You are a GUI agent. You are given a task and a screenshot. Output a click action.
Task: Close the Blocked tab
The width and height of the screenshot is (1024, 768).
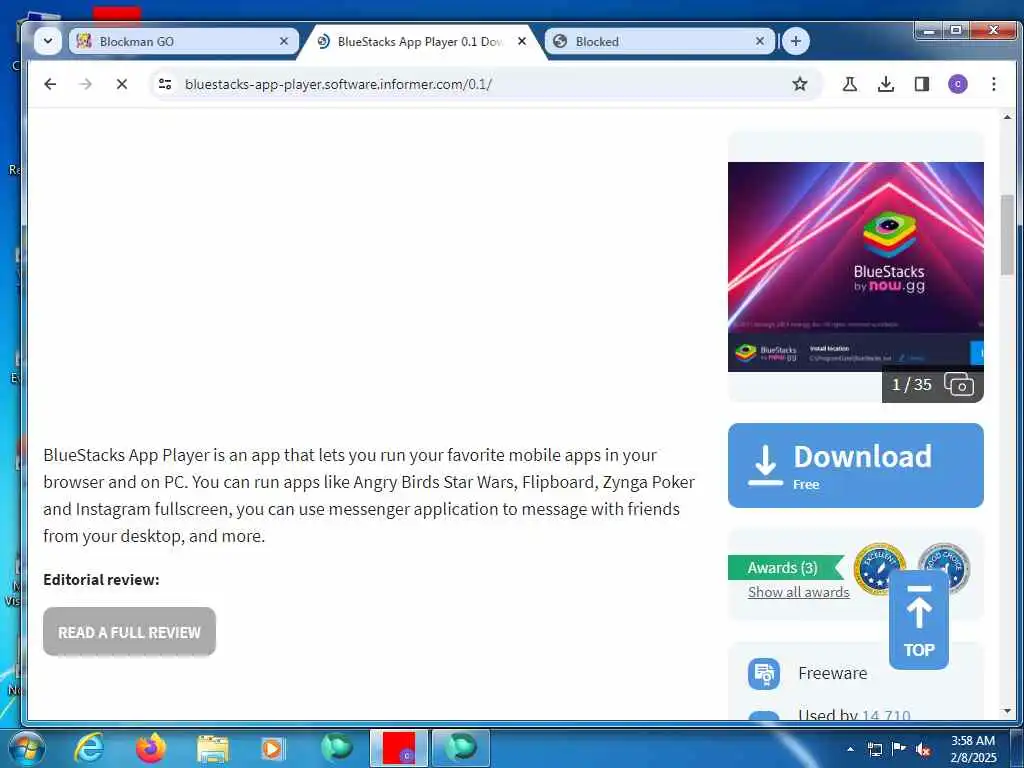(760, 41)
